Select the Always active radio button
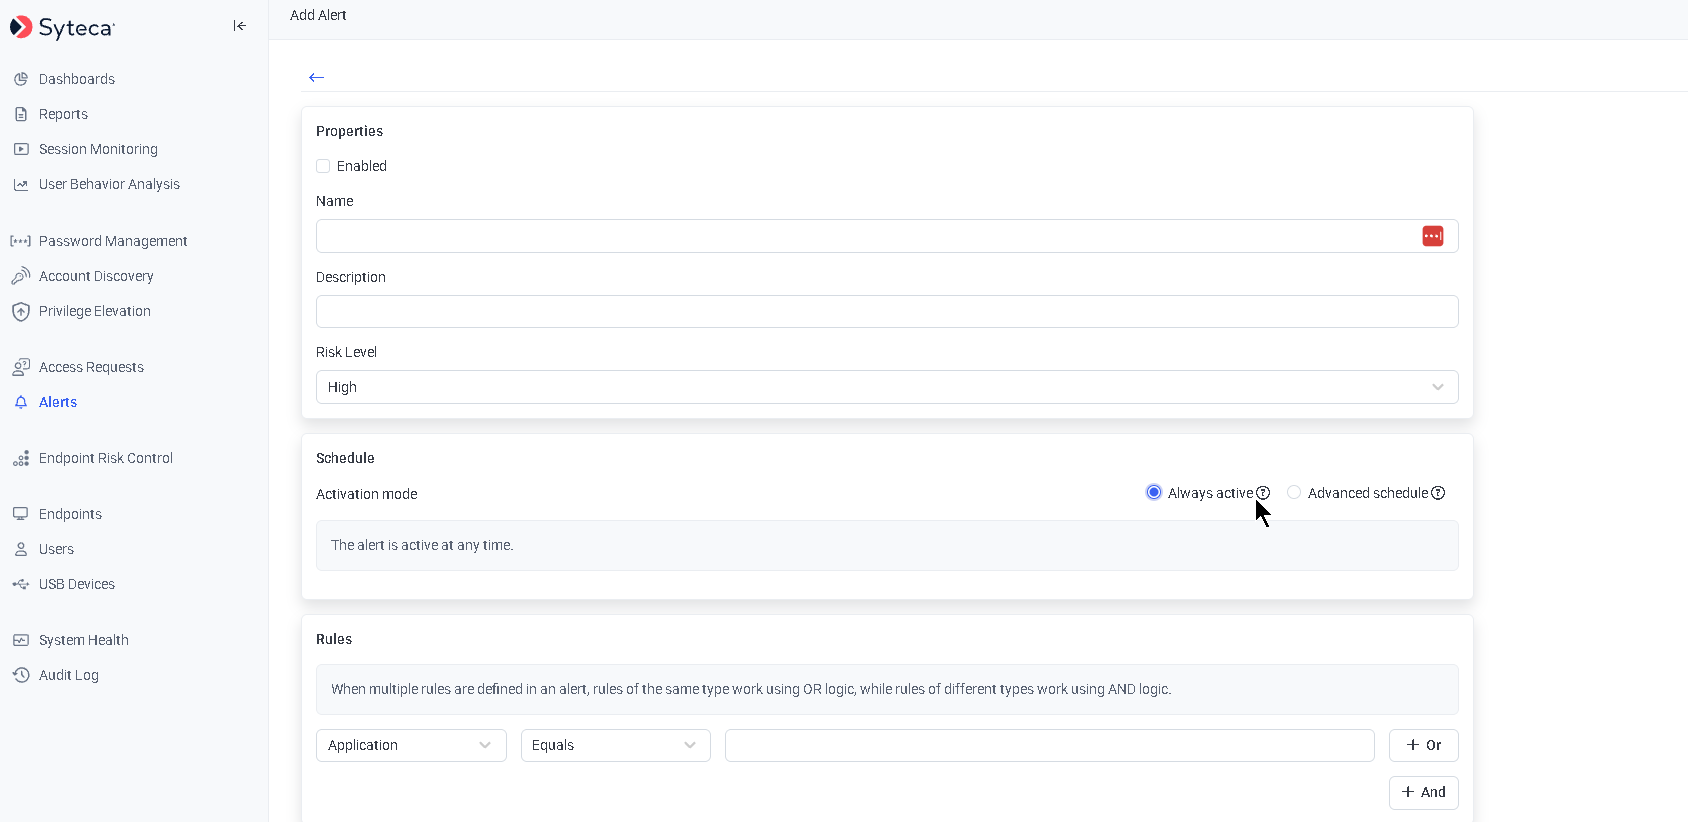1688x822 pixels. point(1154,492)
